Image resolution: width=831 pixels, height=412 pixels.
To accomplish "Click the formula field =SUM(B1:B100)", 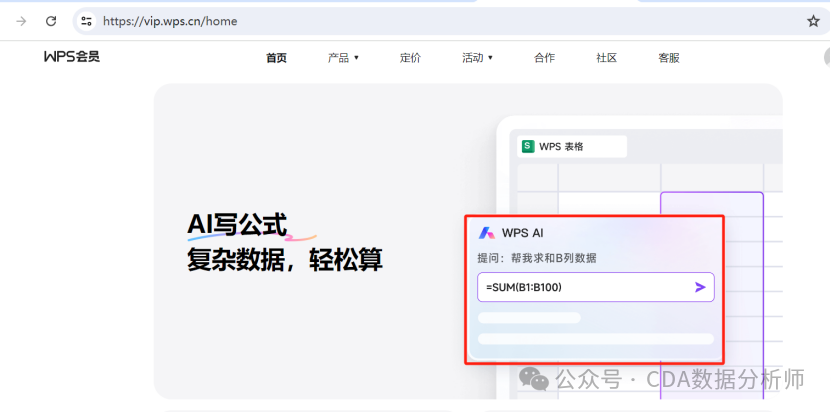I will pos(596,287).
